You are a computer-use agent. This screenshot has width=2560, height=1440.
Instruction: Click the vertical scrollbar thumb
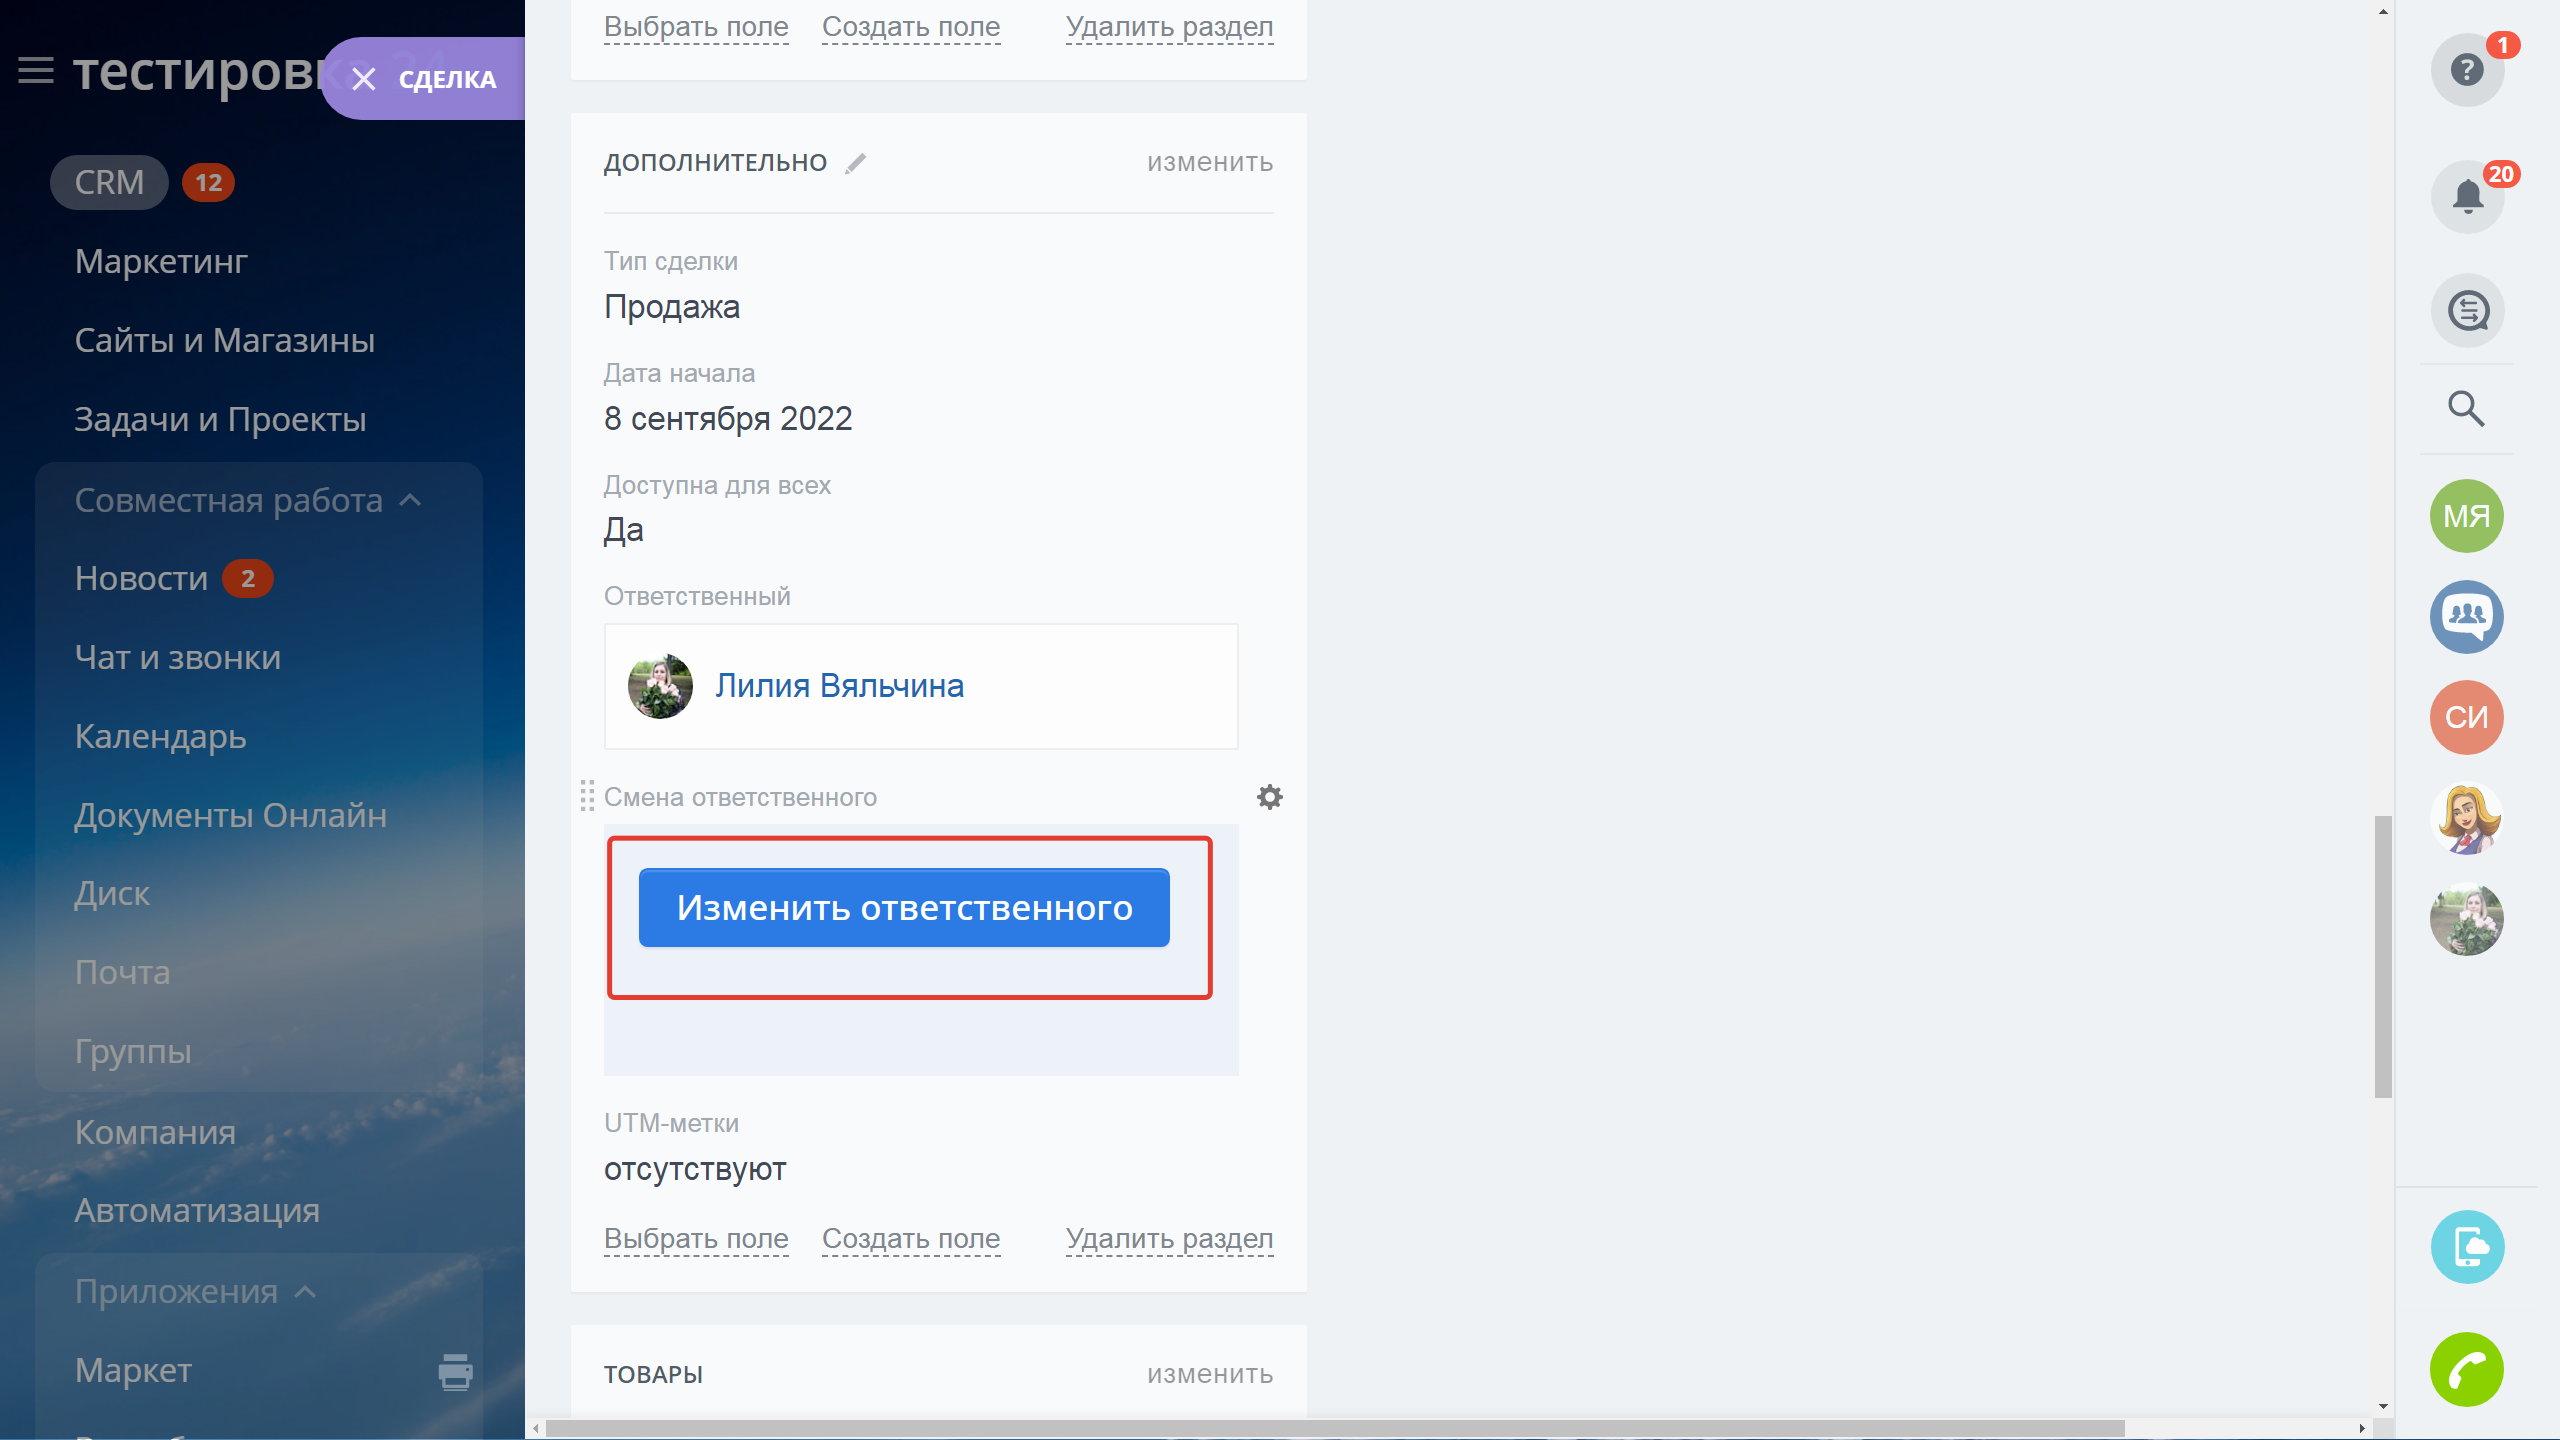coord(2383,955)
